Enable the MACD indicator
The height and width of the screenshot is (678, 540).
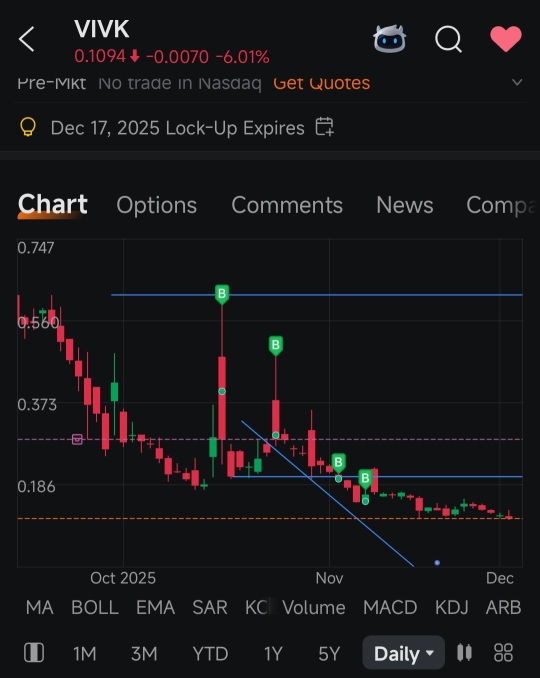pos(390,608)
